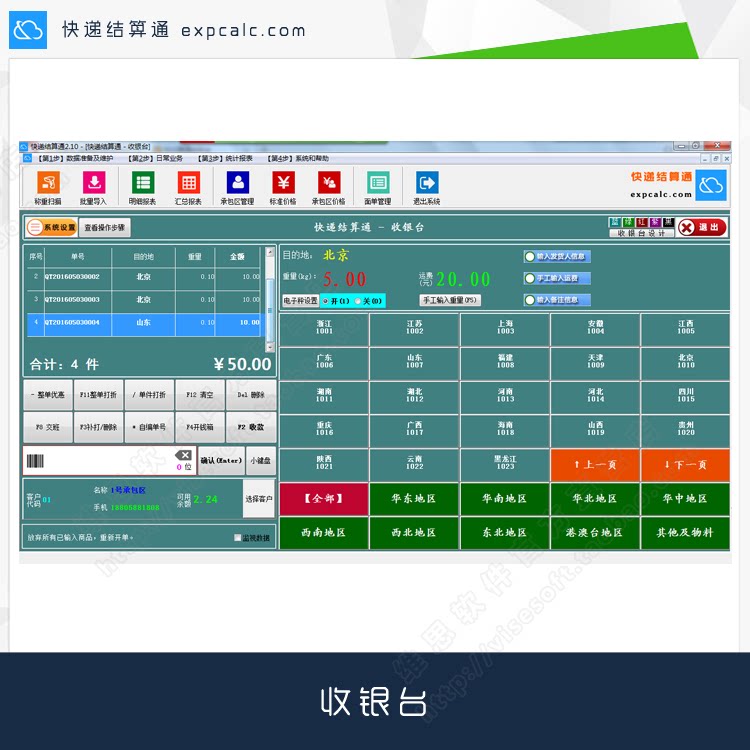Filter by 华南地区 region
Viewport: 750px width, 750px height.
(505, 499)
